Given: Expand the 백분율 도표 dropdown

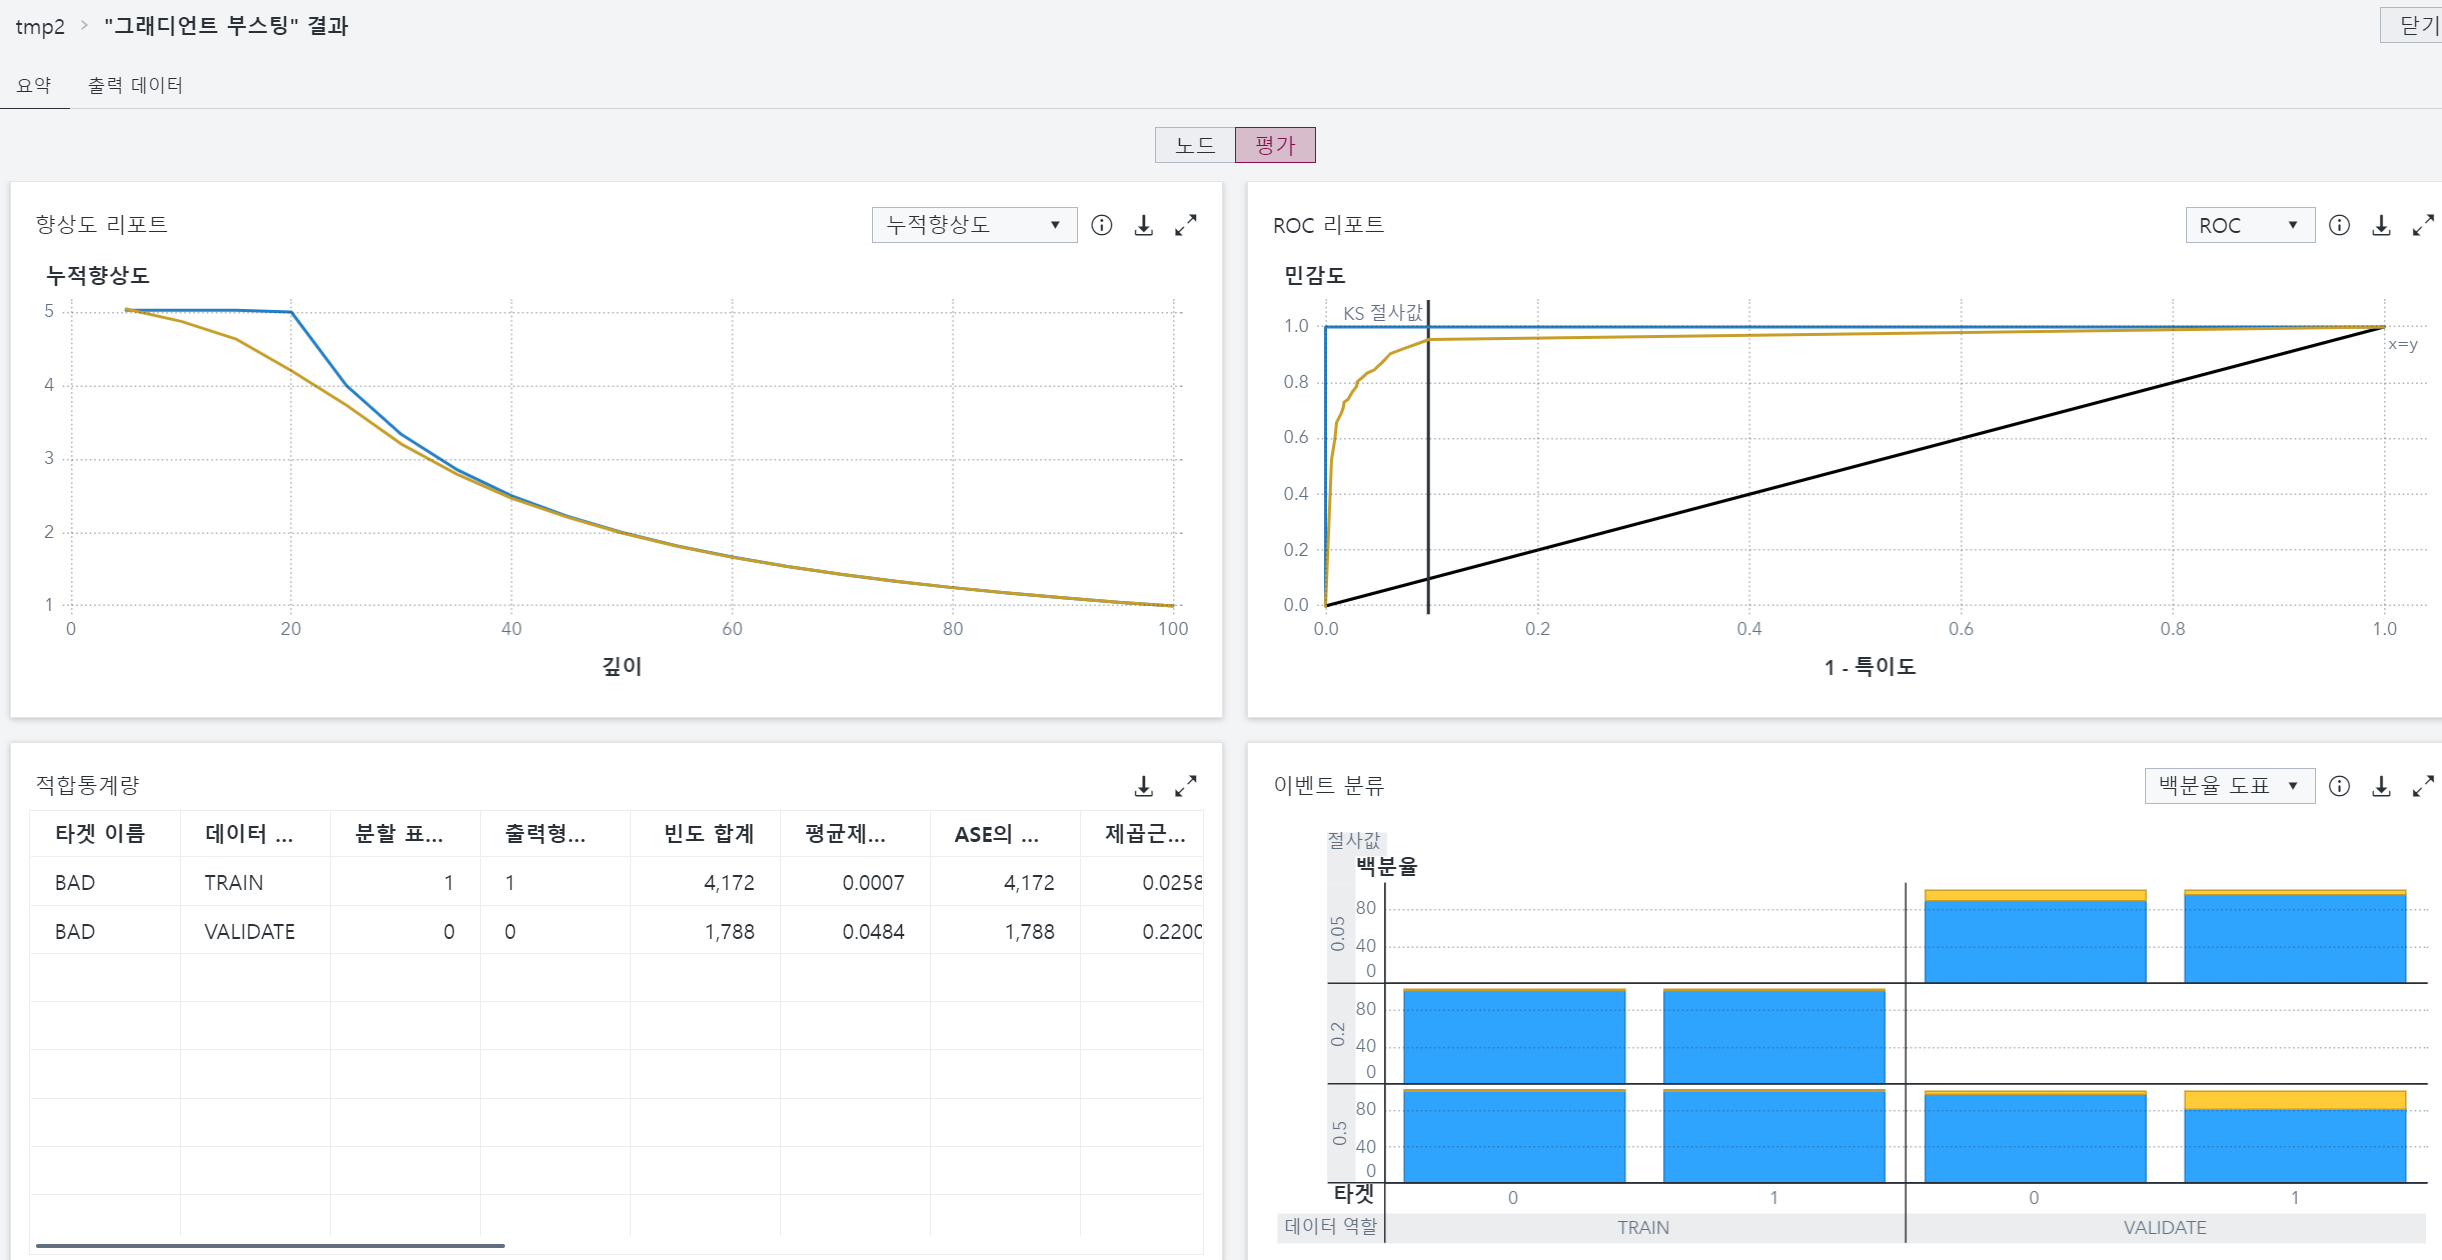Looking at the screenshot, I should pyautogui.click(x=2229, y=786).
